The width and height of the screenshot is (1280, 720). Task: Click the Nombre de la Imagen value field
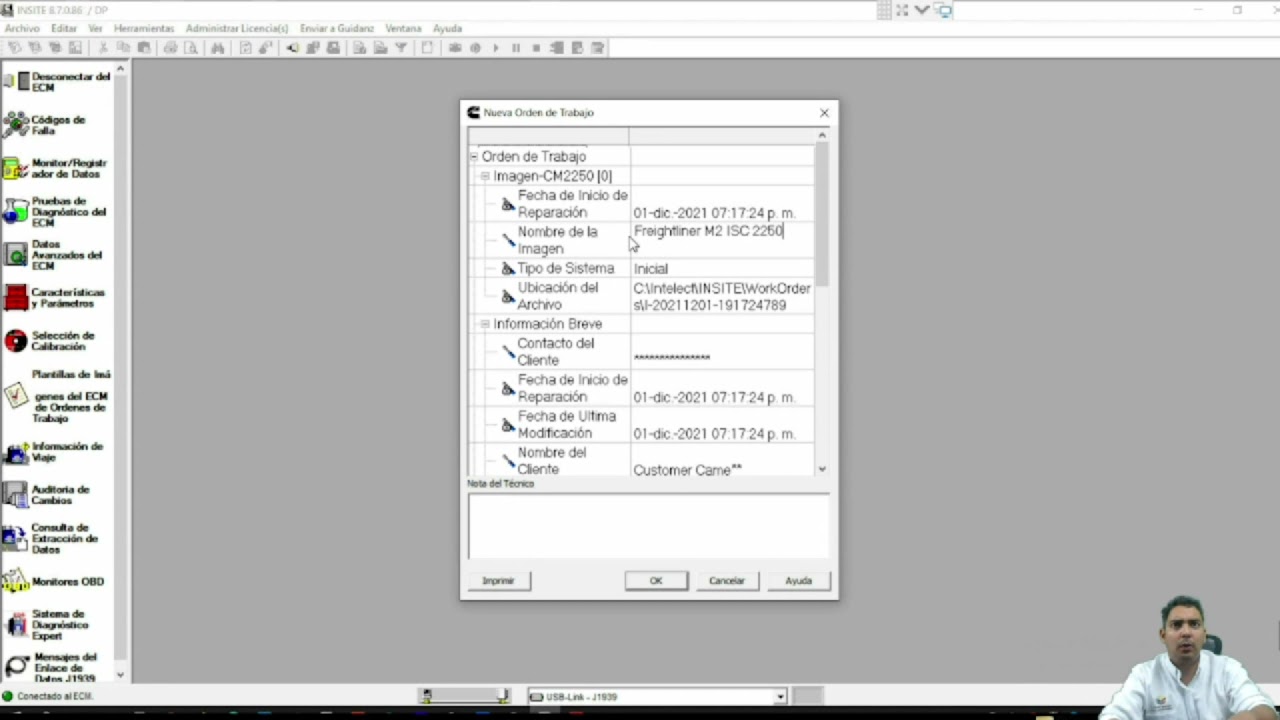pyautogui.click(x=721, y=240)
